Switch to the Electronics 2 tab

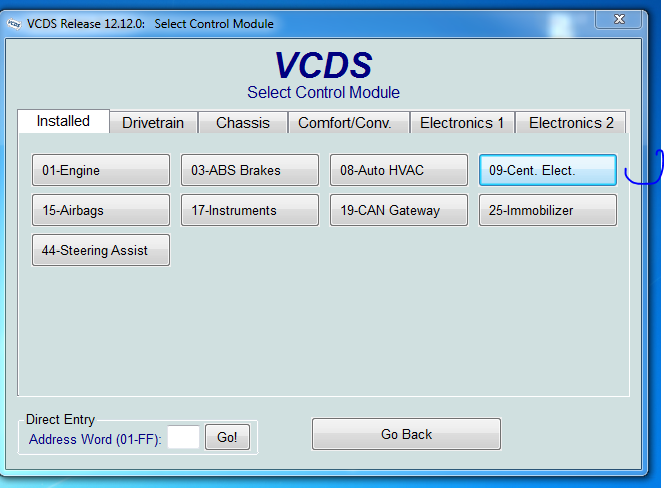coord(571,123)
